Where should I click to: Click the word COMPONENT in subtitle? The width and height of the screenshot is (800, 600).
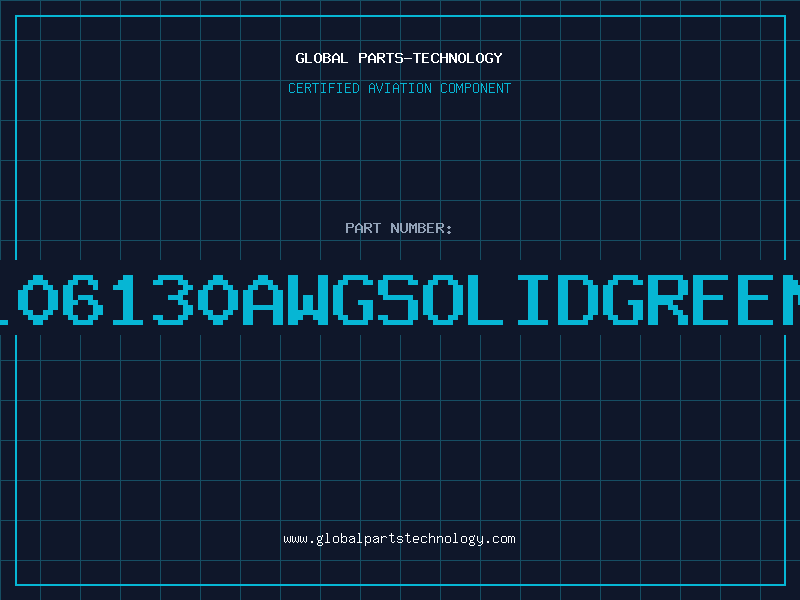coord(476,88)
